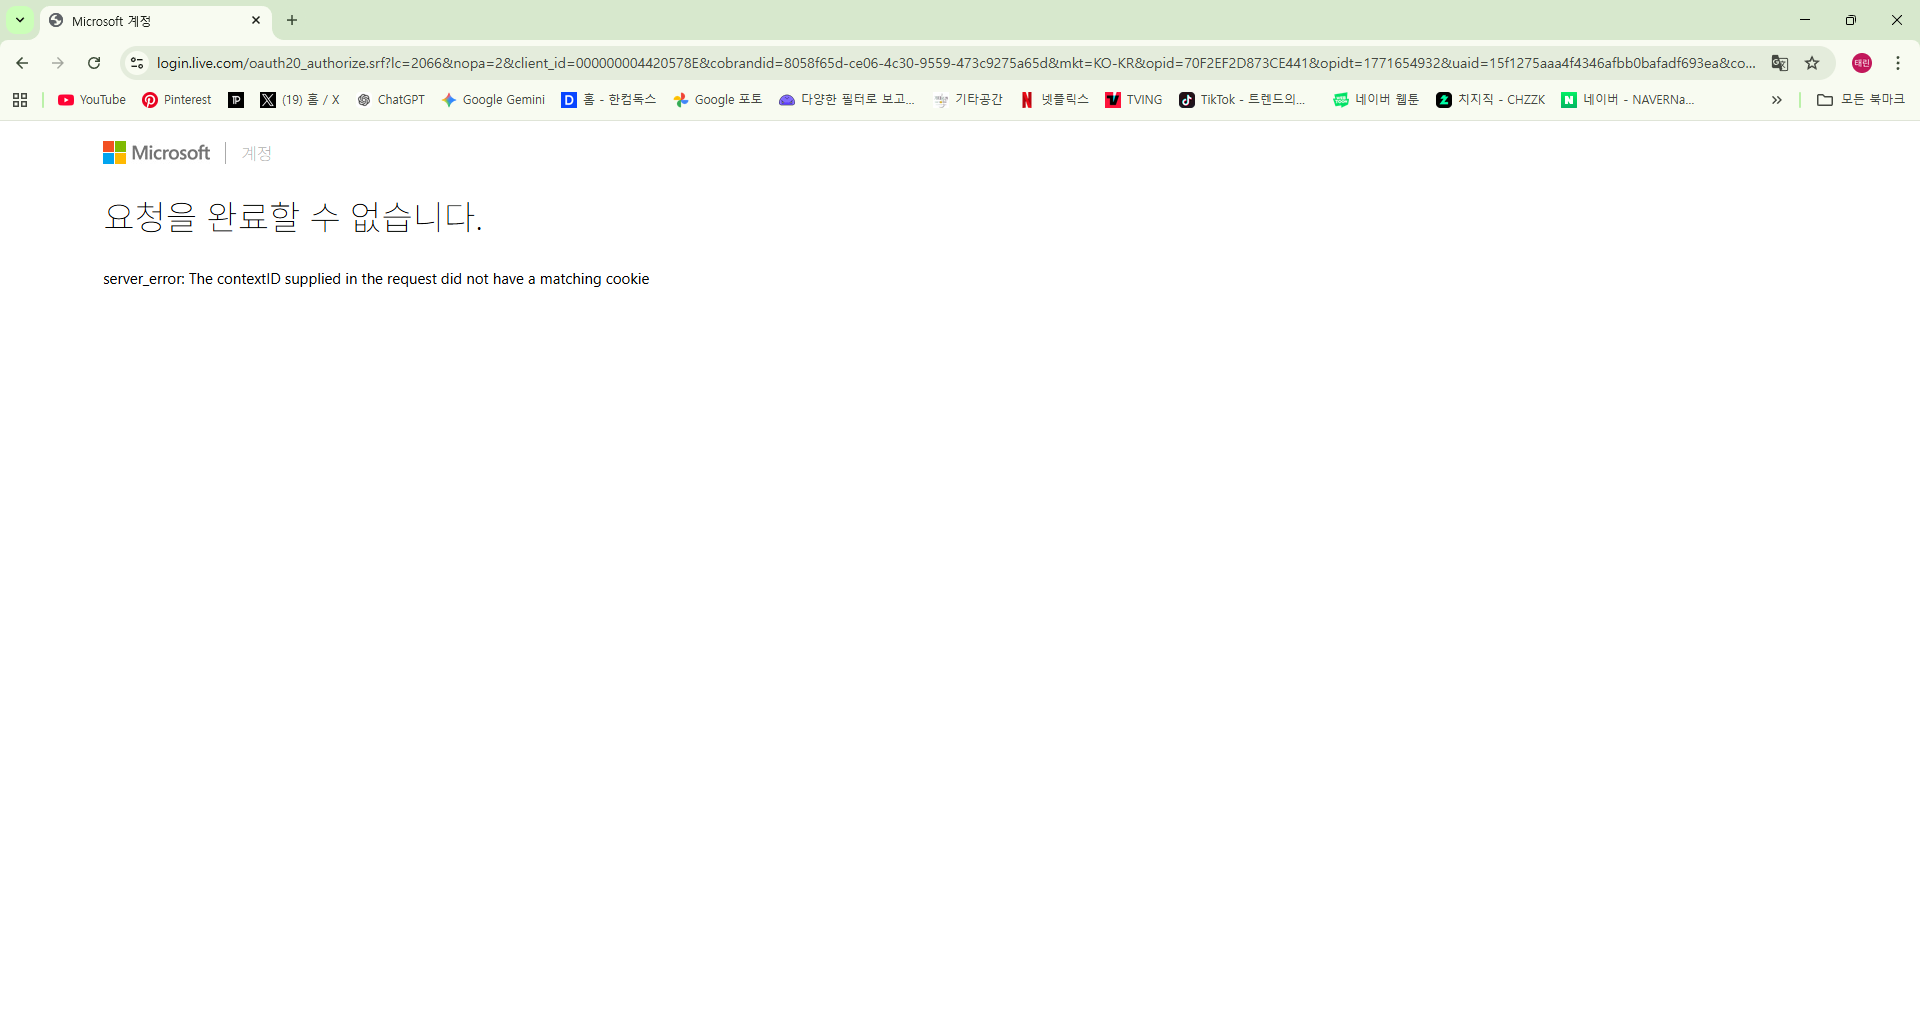Open the Chrome menu with three dots
Screen dimensions: 1920x1032
tap(1898, 62)
